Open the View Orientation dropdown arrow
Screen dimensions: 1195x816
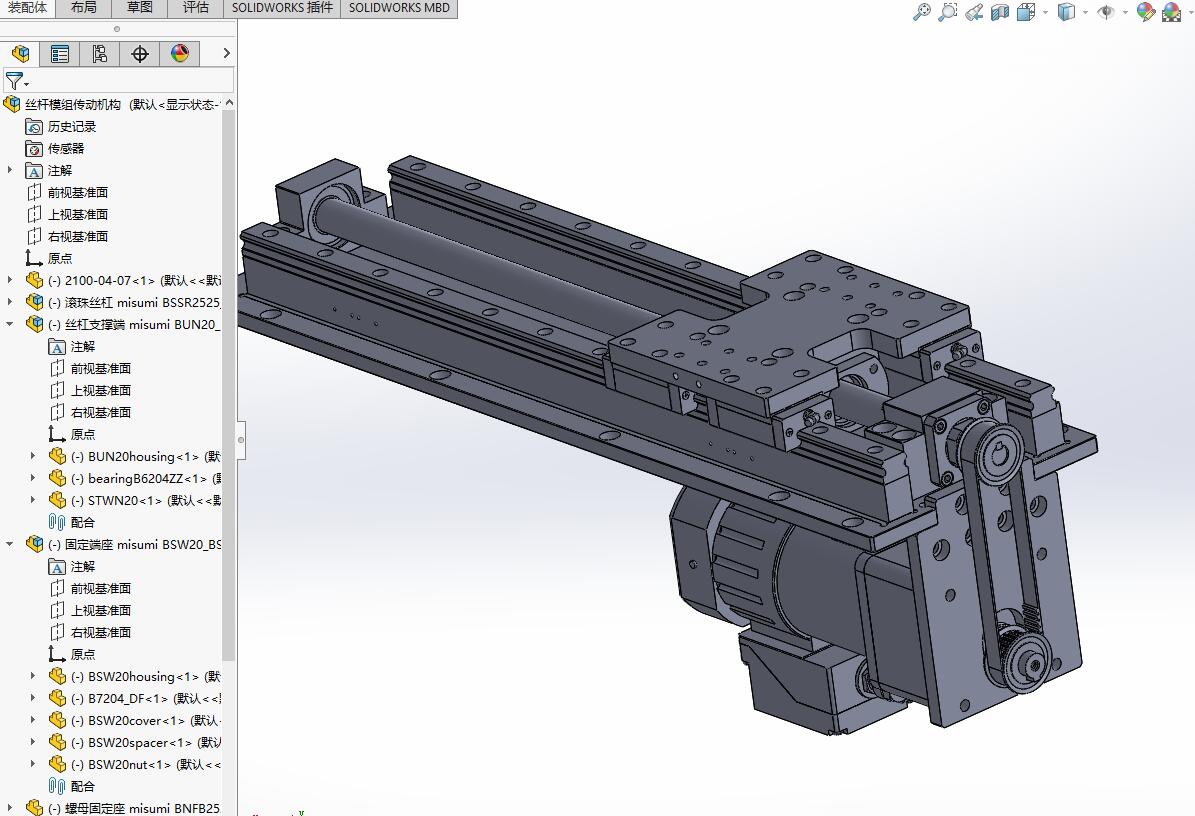coord(1045,12)
